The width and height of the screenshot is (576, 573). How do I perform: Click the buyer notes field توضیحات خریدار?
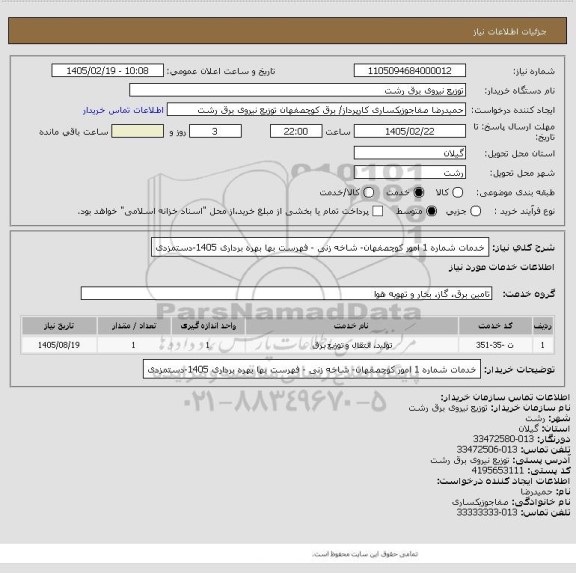click(312, 370)
